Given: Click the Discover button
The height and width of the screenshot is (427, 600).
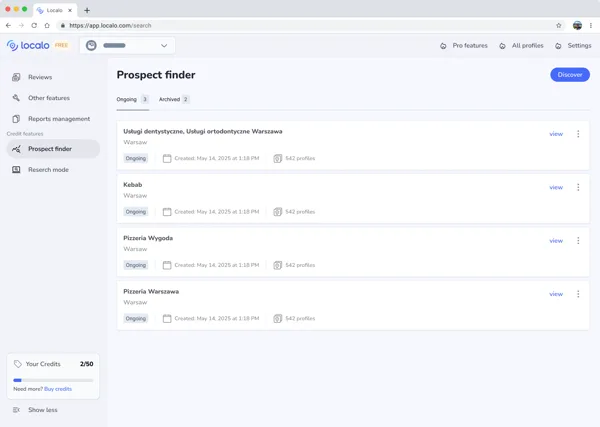Looking at the screenshot, I should [x=570, y=75].
